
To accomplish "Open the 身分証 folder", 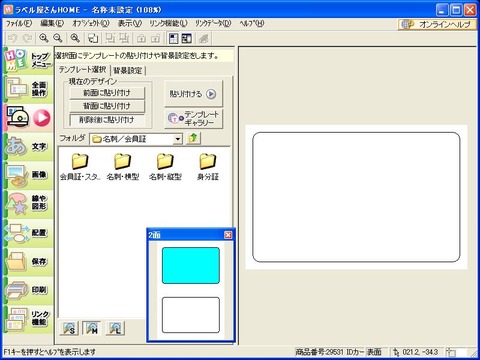I will point(208,167).
